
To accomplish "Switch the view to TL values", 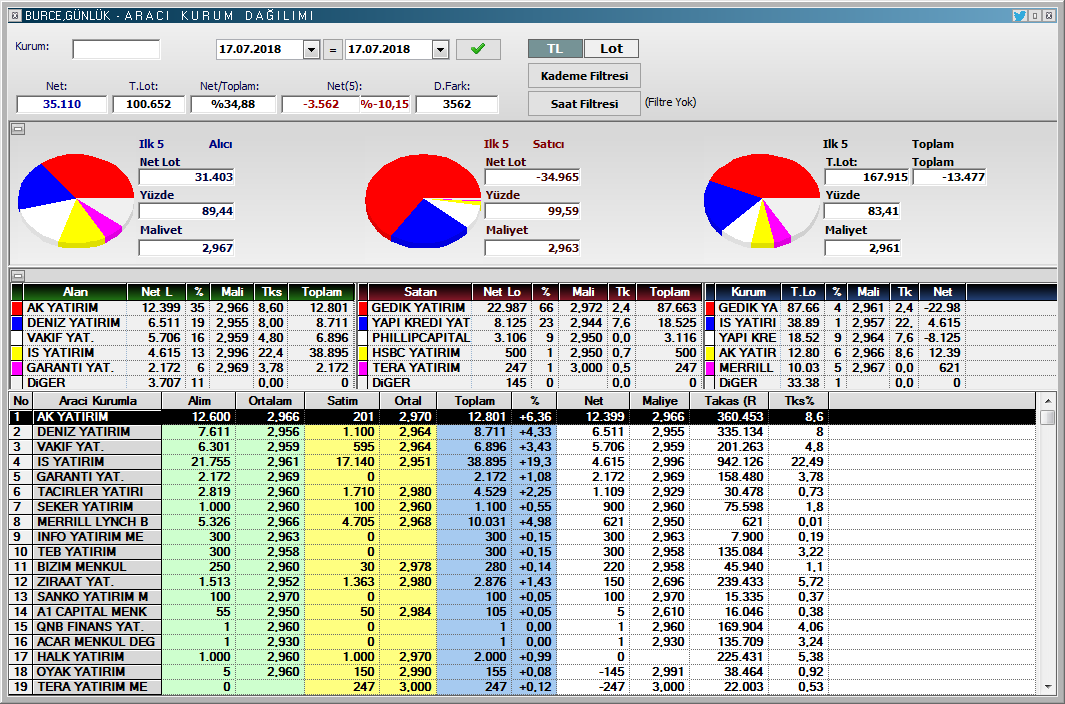I will click(x=555, y=48).
